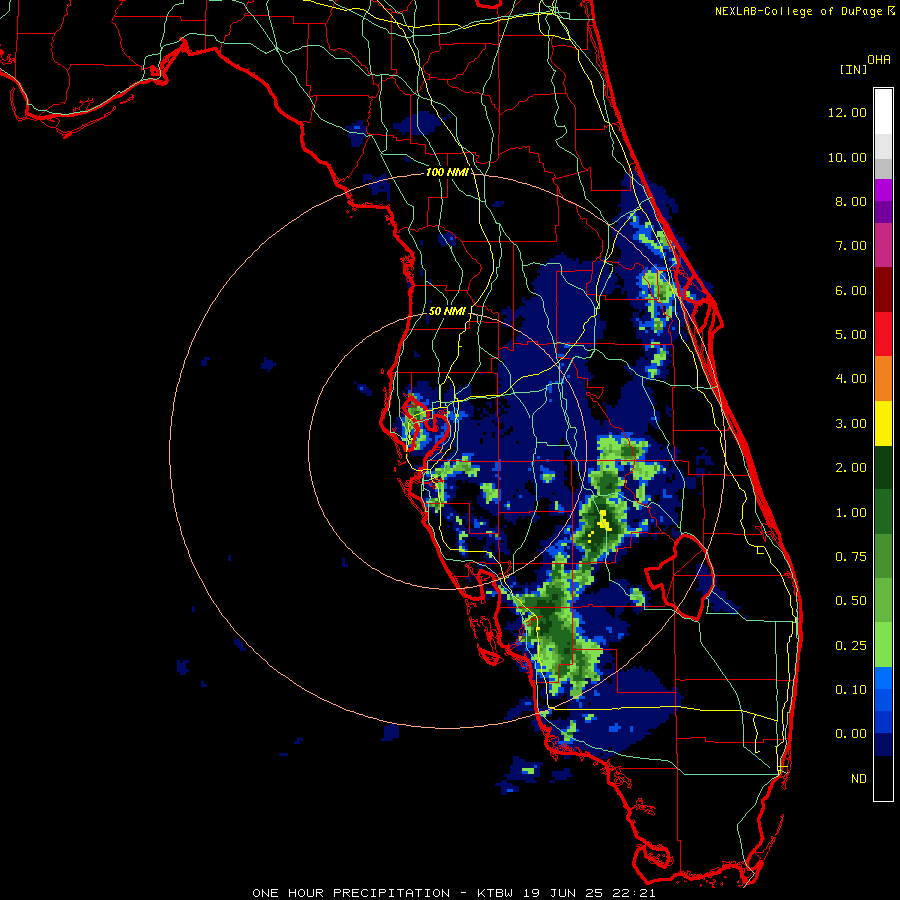Click the NEXLAB-College of DuPage label
Viewport: 900px width, 900px height.
tap(798, 11)
